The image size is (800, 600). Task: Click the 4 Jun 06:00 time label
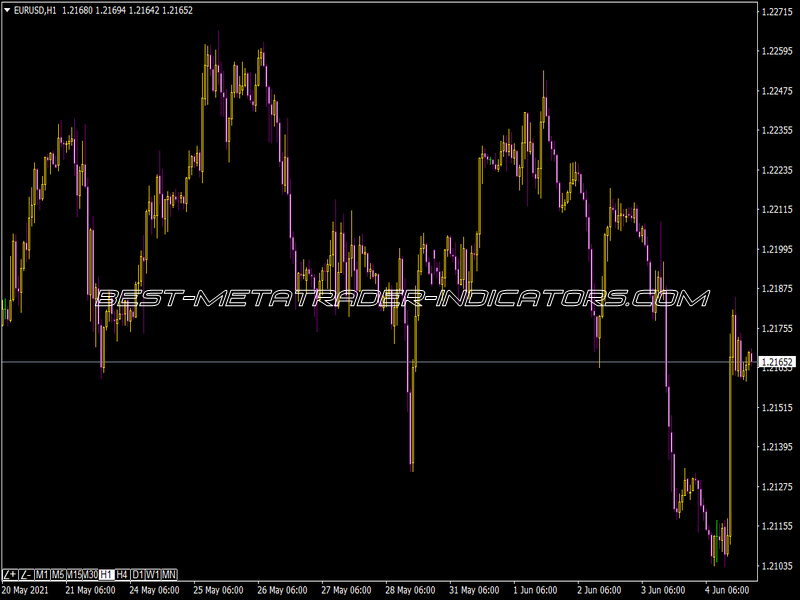pyautogui.click(x=728, y=590)
